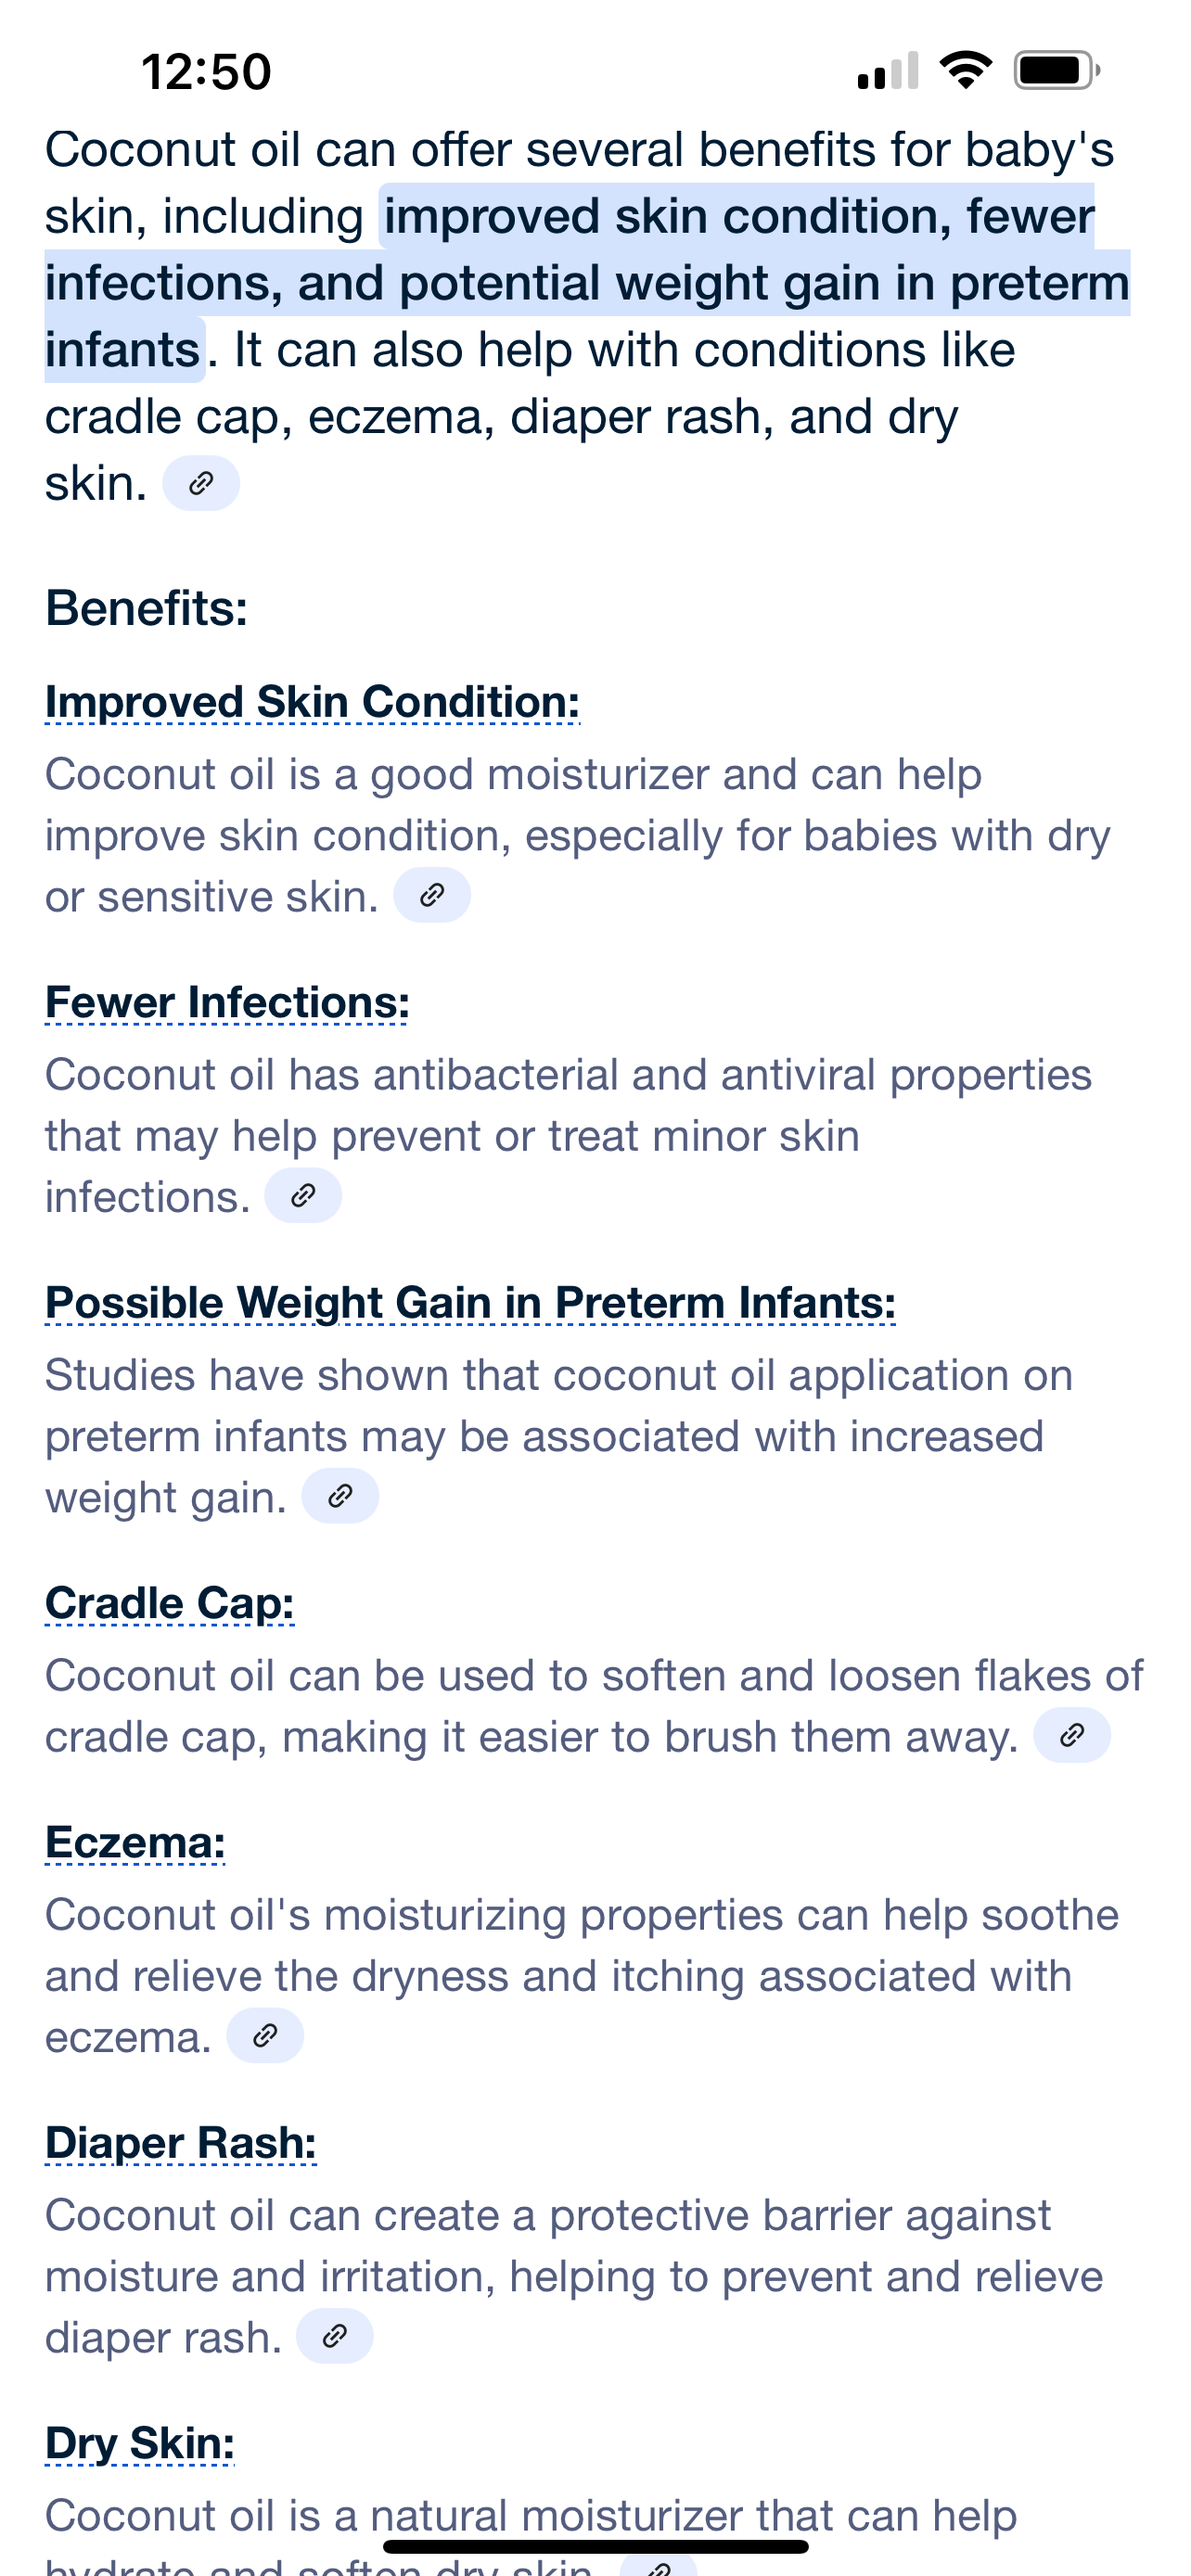Tap the home indicator bar at the bottom
This screenshot has width=1191, height=2576.
[595, 2546]
